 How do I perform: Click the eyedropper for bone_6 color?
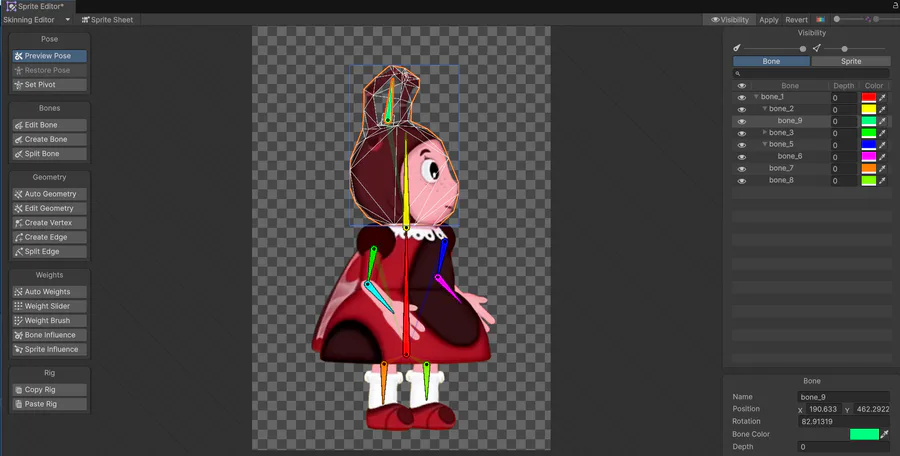click(x=883, y=157)
